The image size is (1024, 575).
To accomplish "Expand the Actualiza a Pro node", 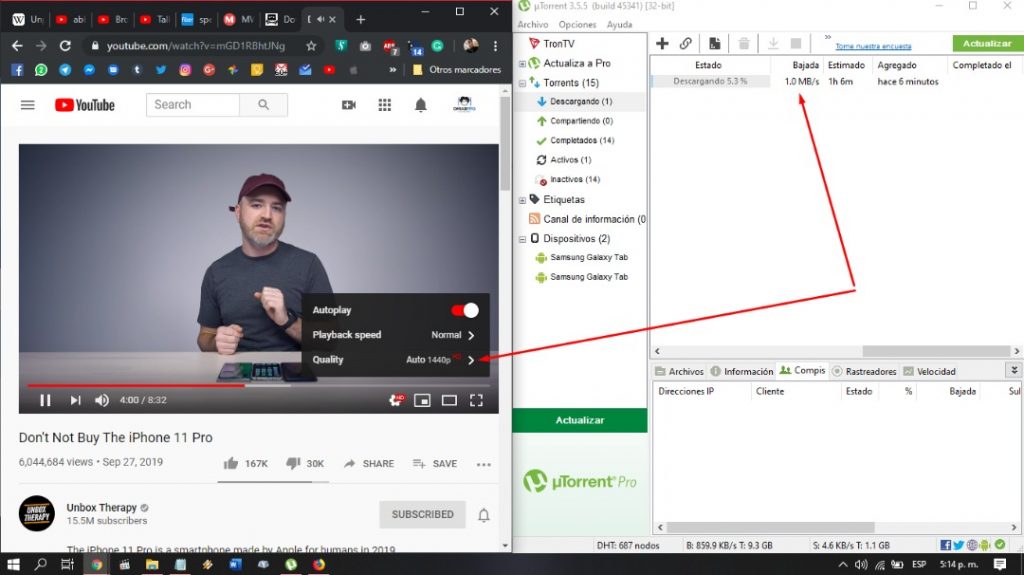I will [522, 63].
